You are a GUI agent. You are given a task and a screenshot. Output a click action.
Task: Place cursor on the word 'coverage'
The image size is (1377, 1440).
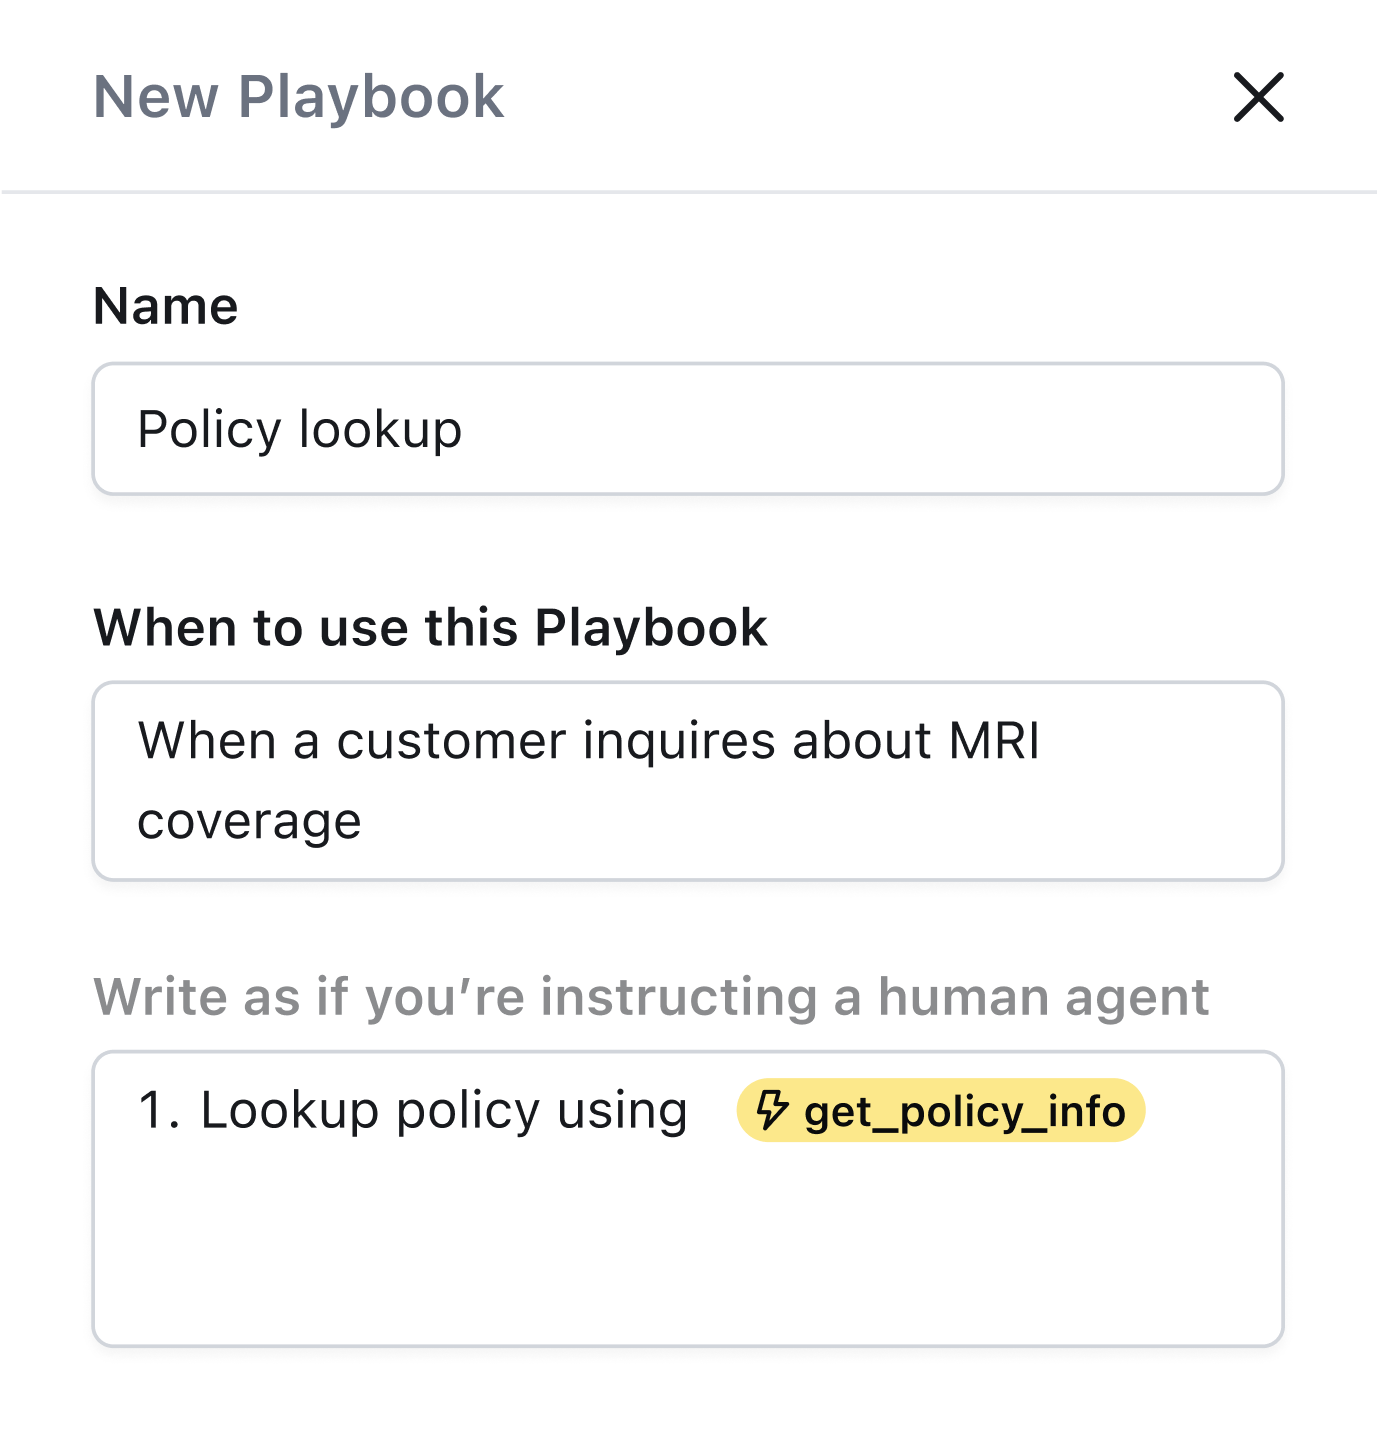[x=249, y=821]
